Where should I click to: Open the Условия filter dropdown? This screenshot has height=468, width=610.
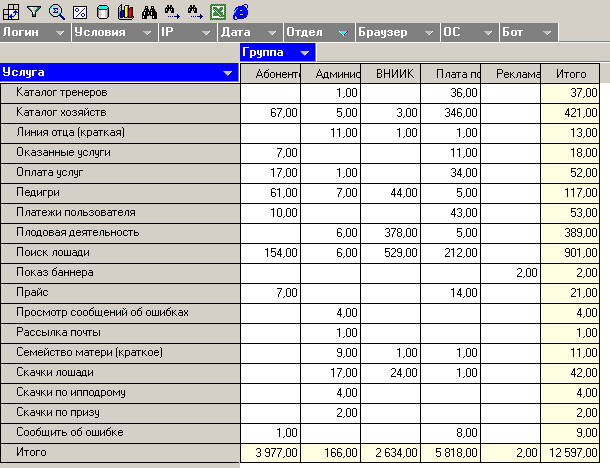(x=147, y=33)
